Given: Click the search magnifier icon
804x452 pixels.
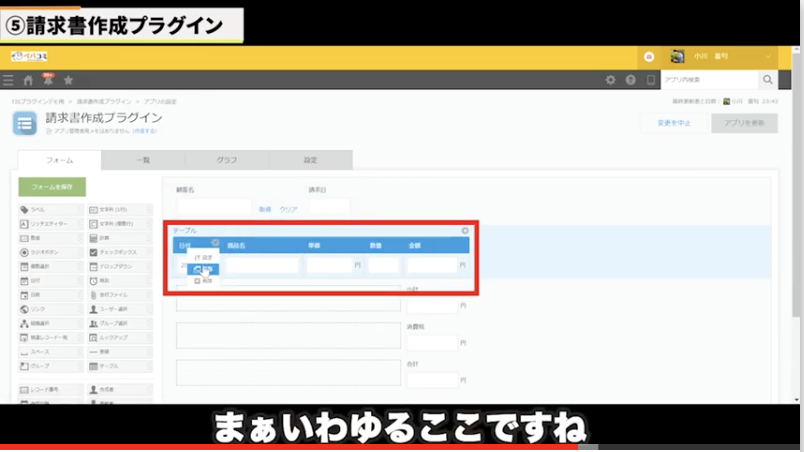Looking at the screenshot, I should [768, 80].
